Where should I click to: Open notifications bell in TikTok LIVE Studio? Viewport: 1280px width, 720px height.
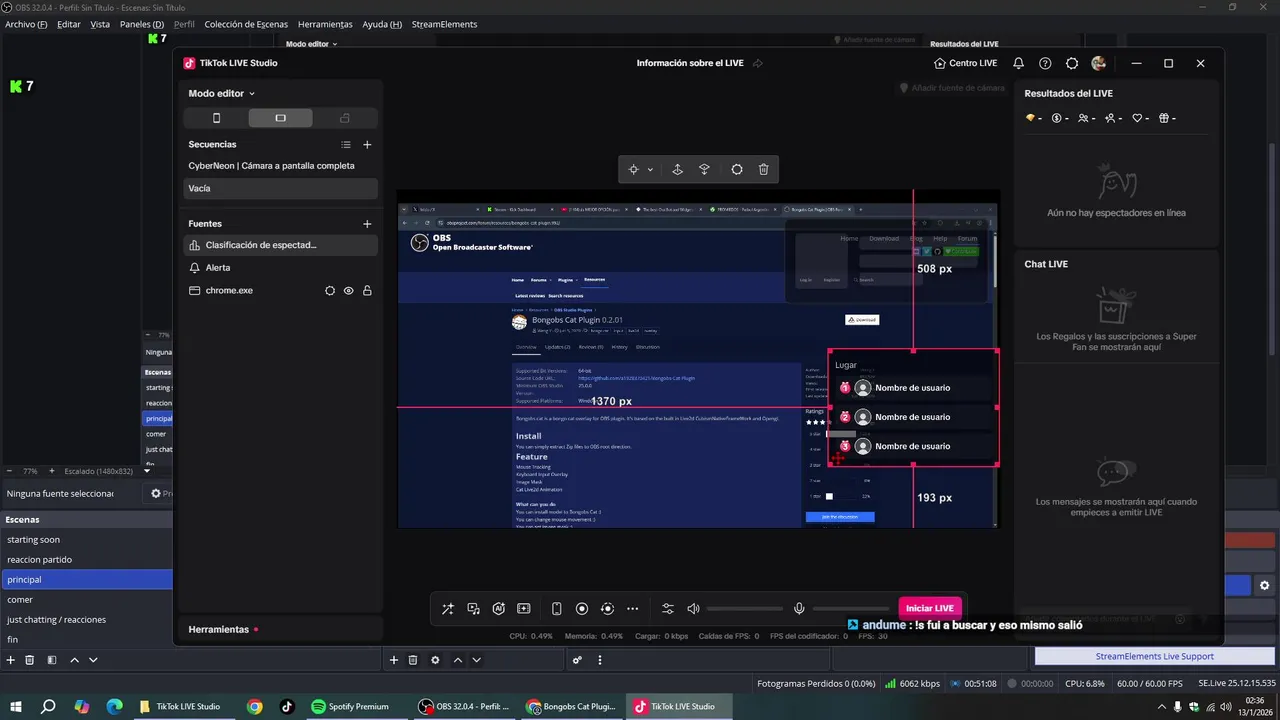coord(1018,63)
